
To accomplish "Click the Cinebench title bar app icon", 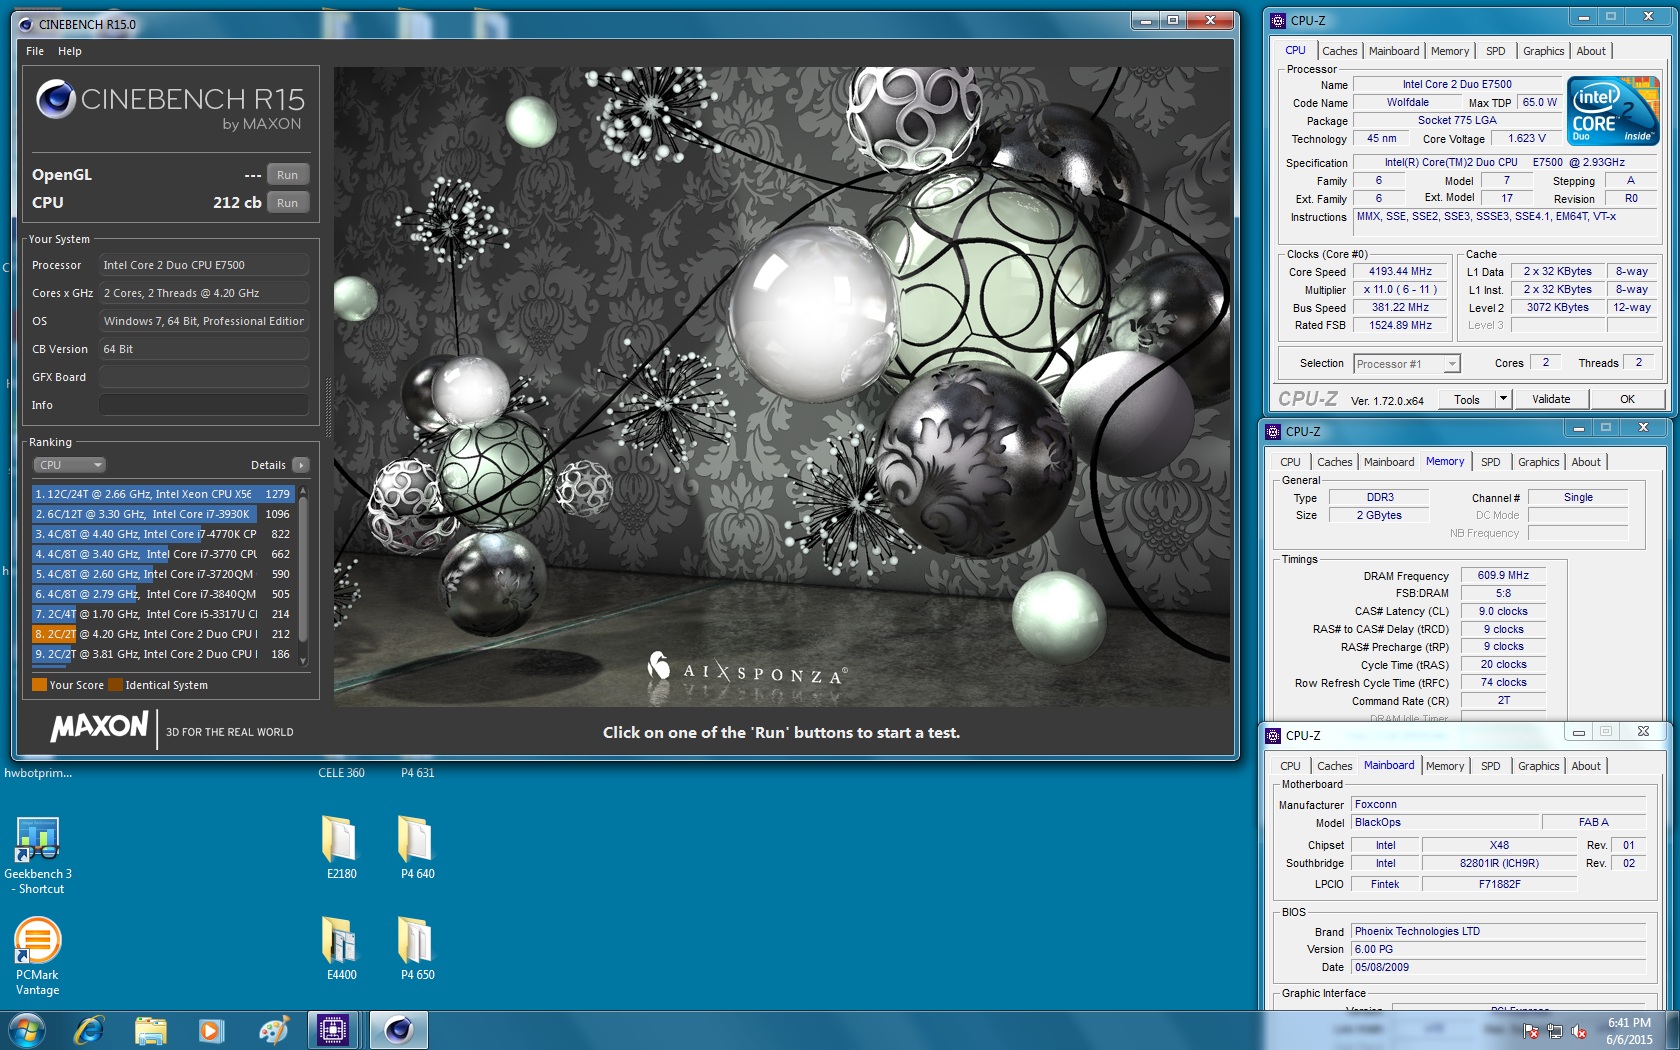I will pos(26,24).
